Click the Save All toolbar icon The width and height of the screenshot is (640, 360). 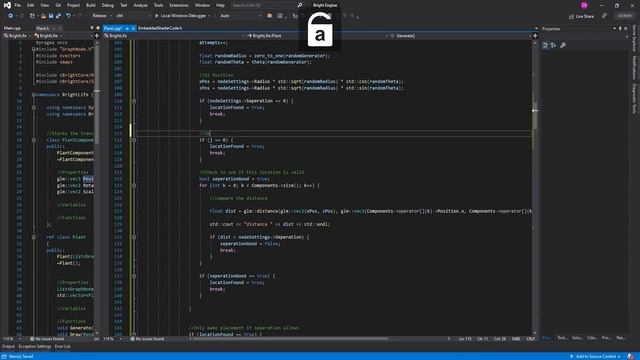coord(58,16)
